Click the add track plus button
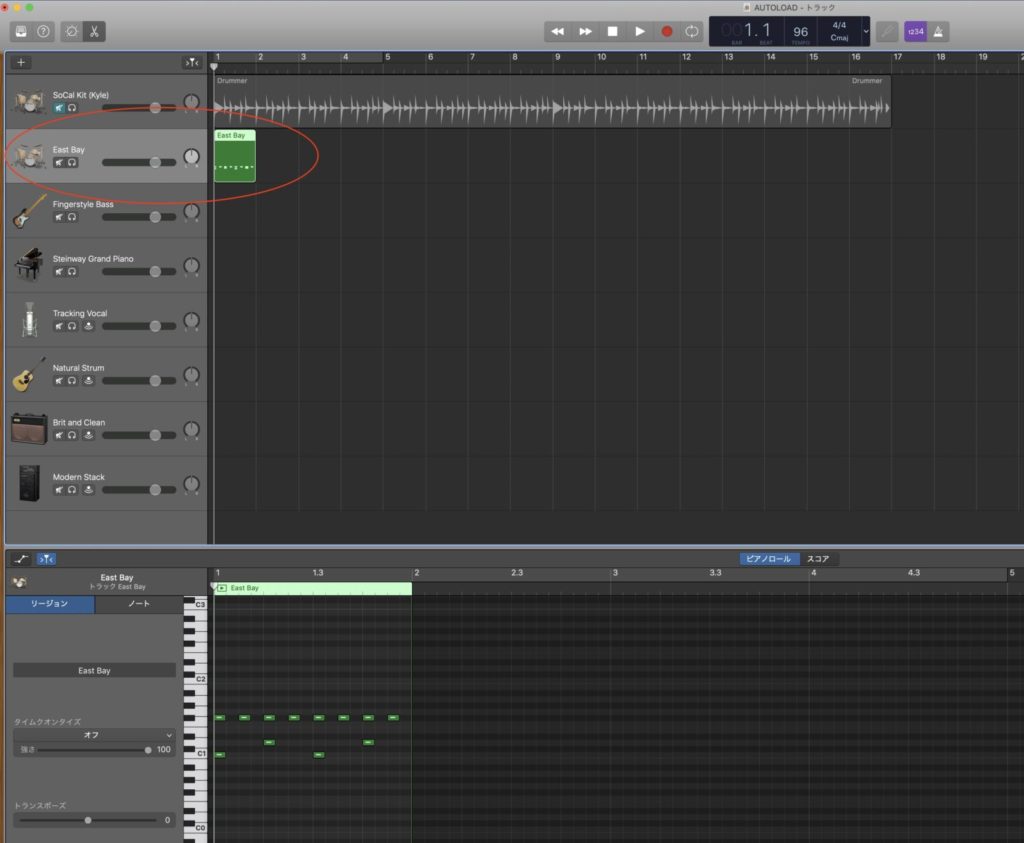 click(22, 63)
